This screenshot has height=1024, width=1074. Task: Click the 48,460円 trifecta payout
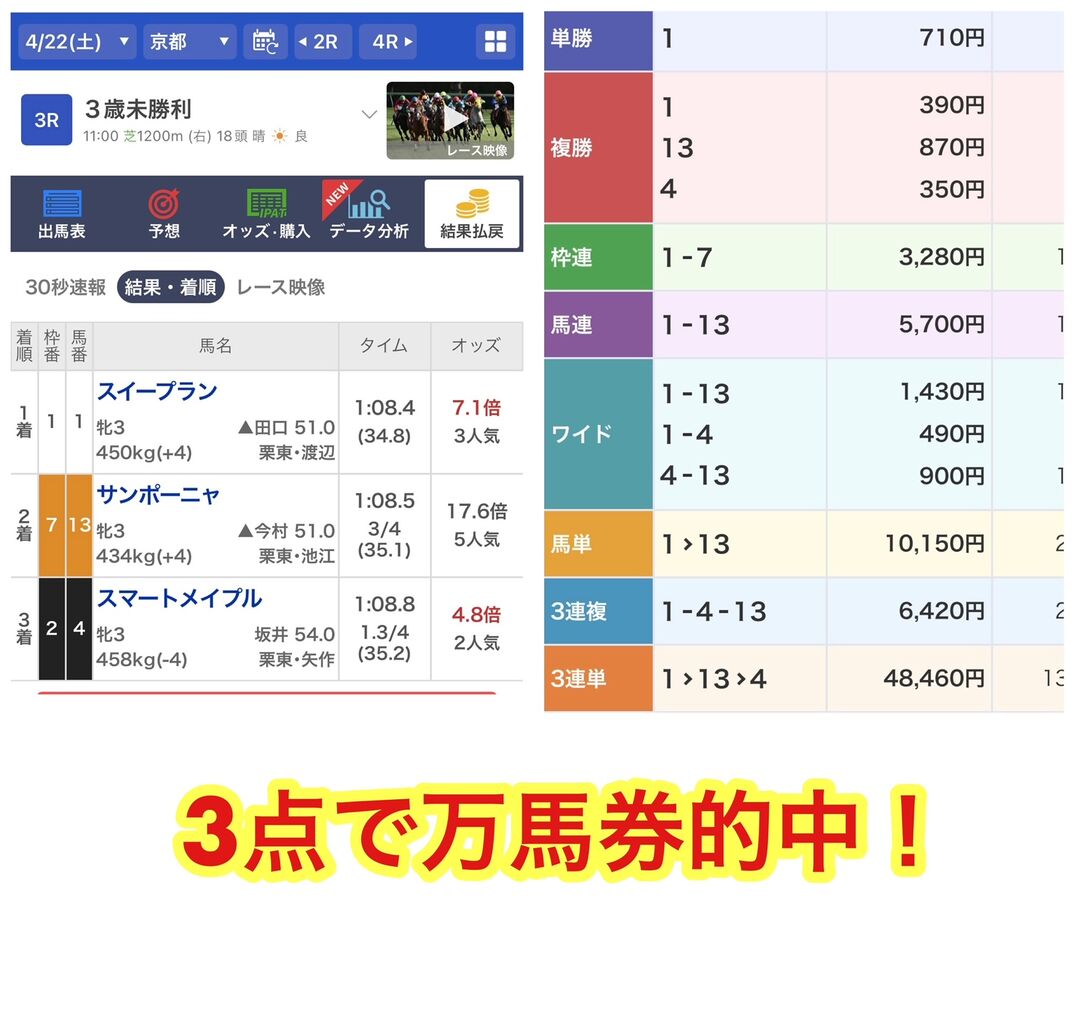click(934, 679)
